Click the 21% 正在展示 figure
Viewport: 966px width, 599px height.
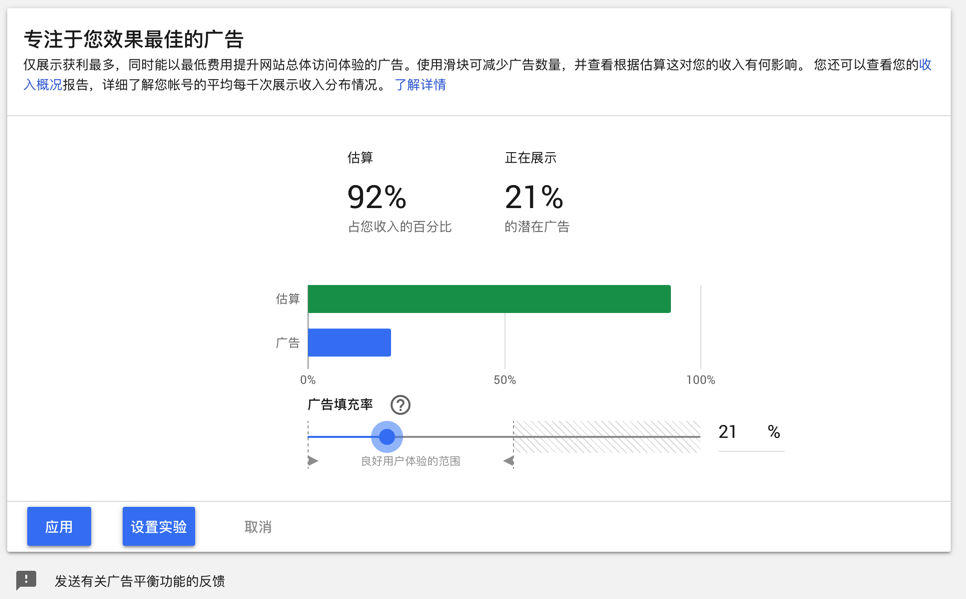(x=534, y=197)
